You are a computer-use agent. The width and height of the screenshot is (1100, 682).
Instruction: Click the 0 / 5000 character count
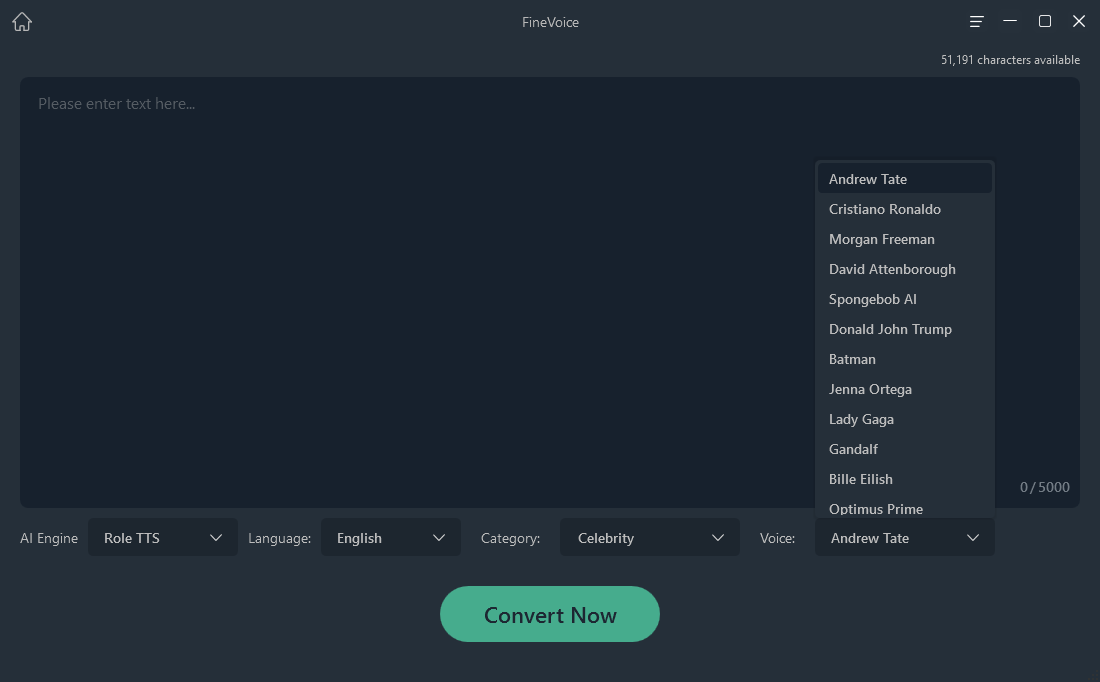1045,487
